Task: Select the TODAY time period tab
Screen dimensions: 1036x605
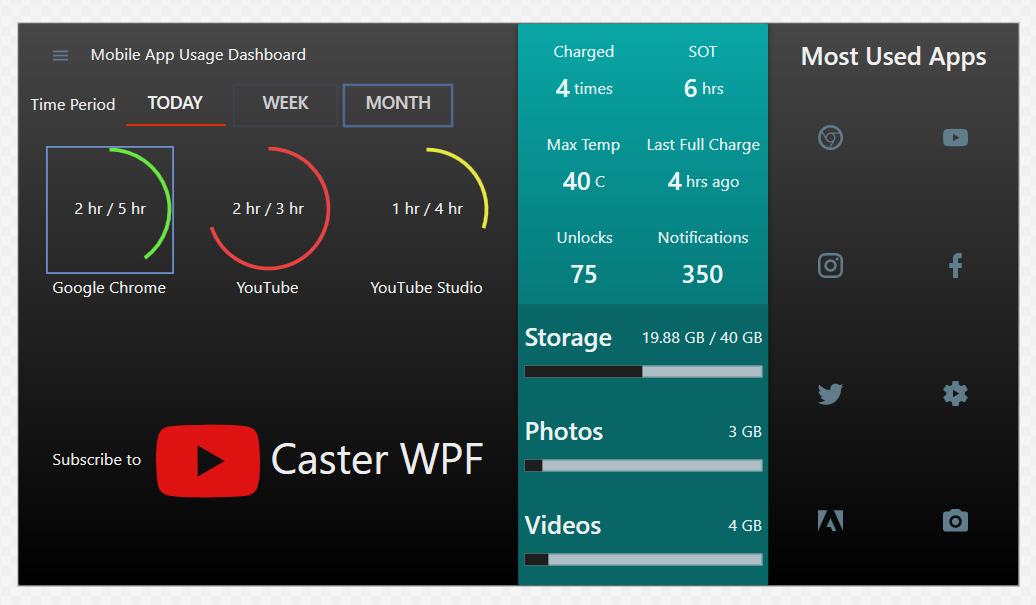Action: (175, 104)
